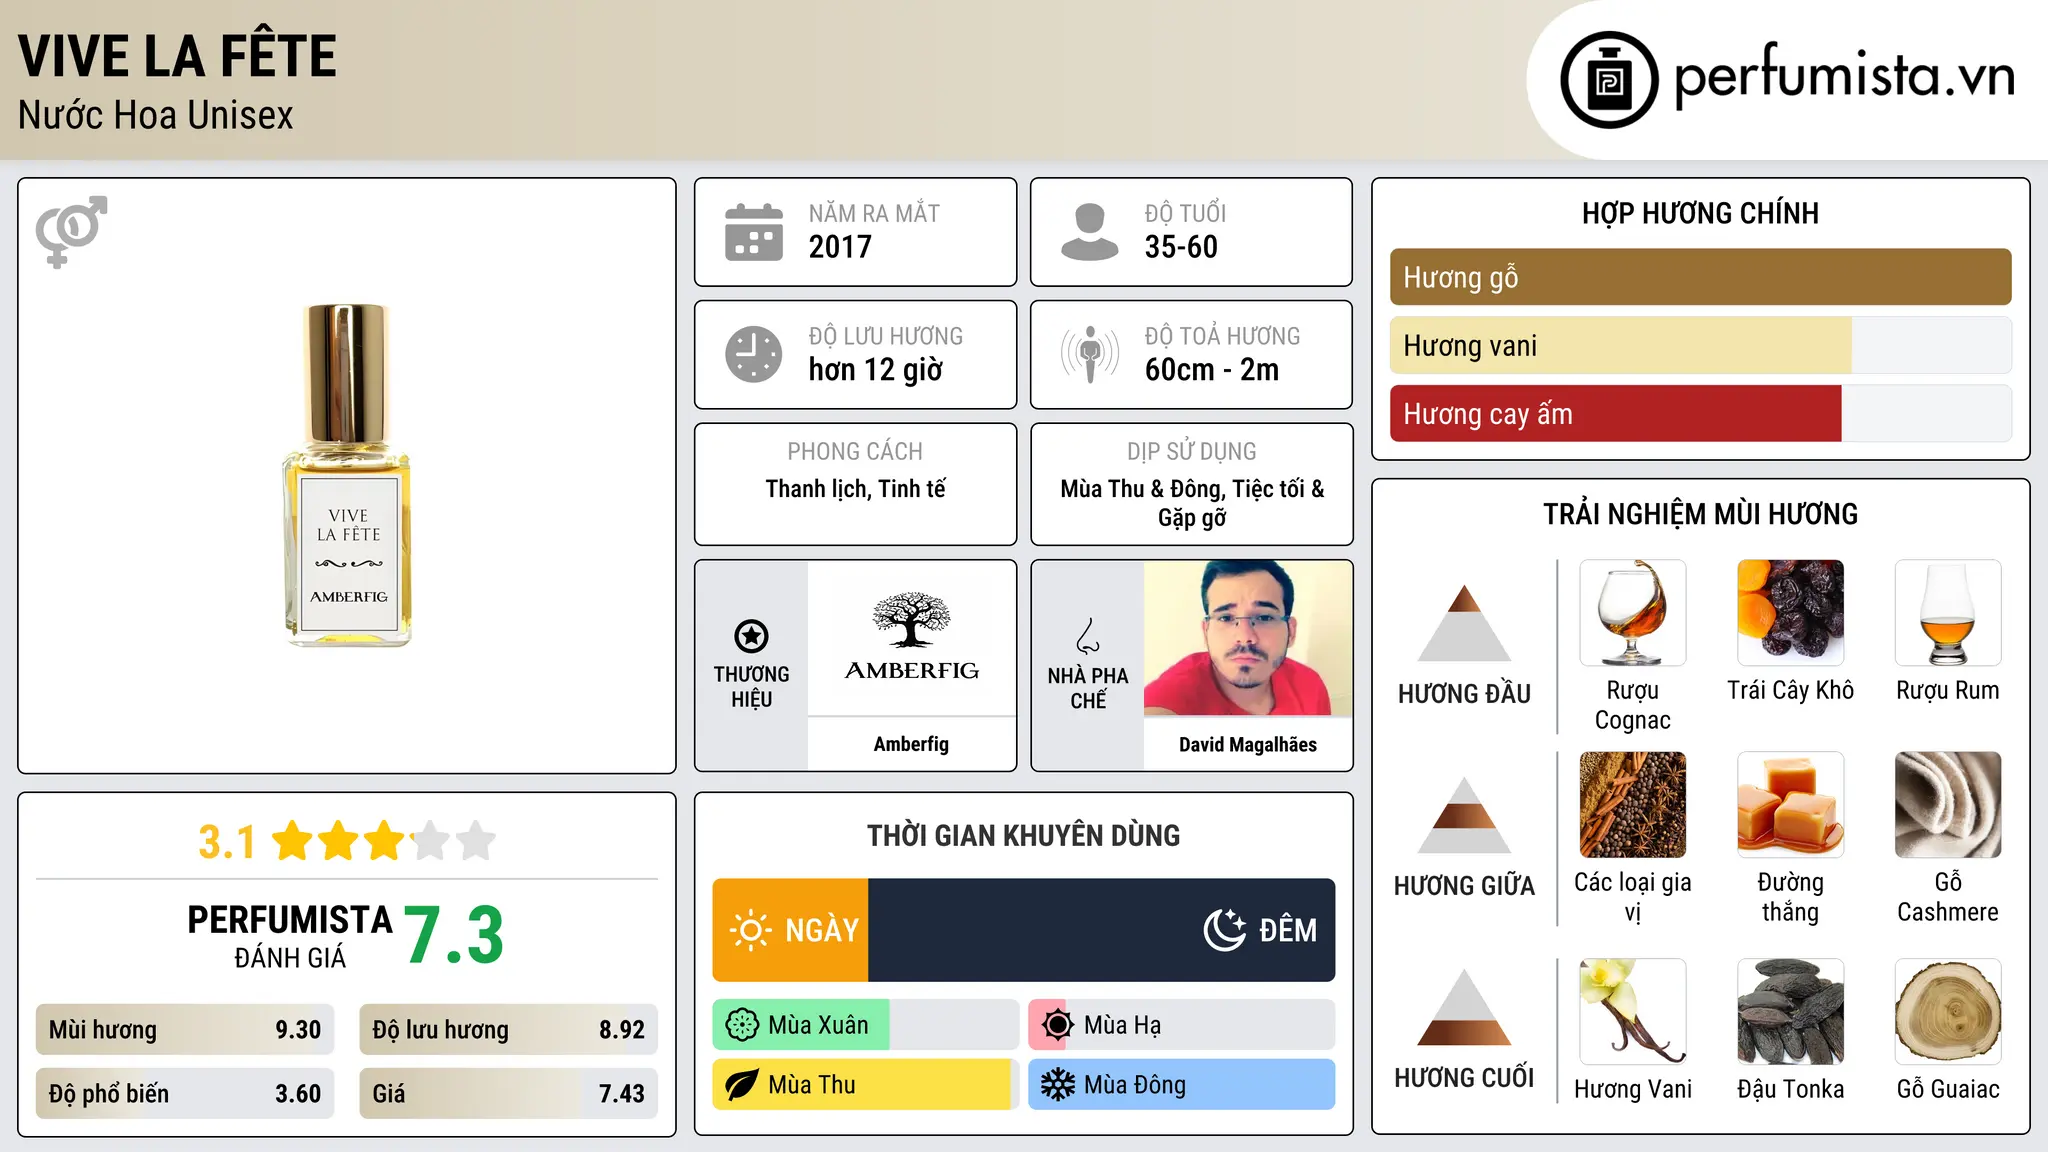2048x1152 pixels.
Task: Click the sillage icon beside Độ toả hương
Action: click(1090, 354)
